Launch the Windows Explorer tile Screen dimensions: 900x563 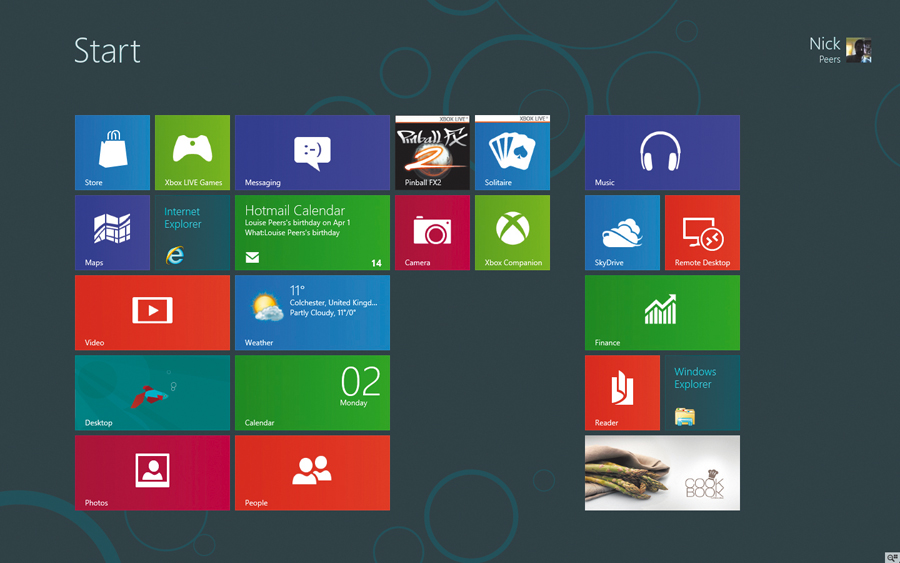(x=703, y=393)
